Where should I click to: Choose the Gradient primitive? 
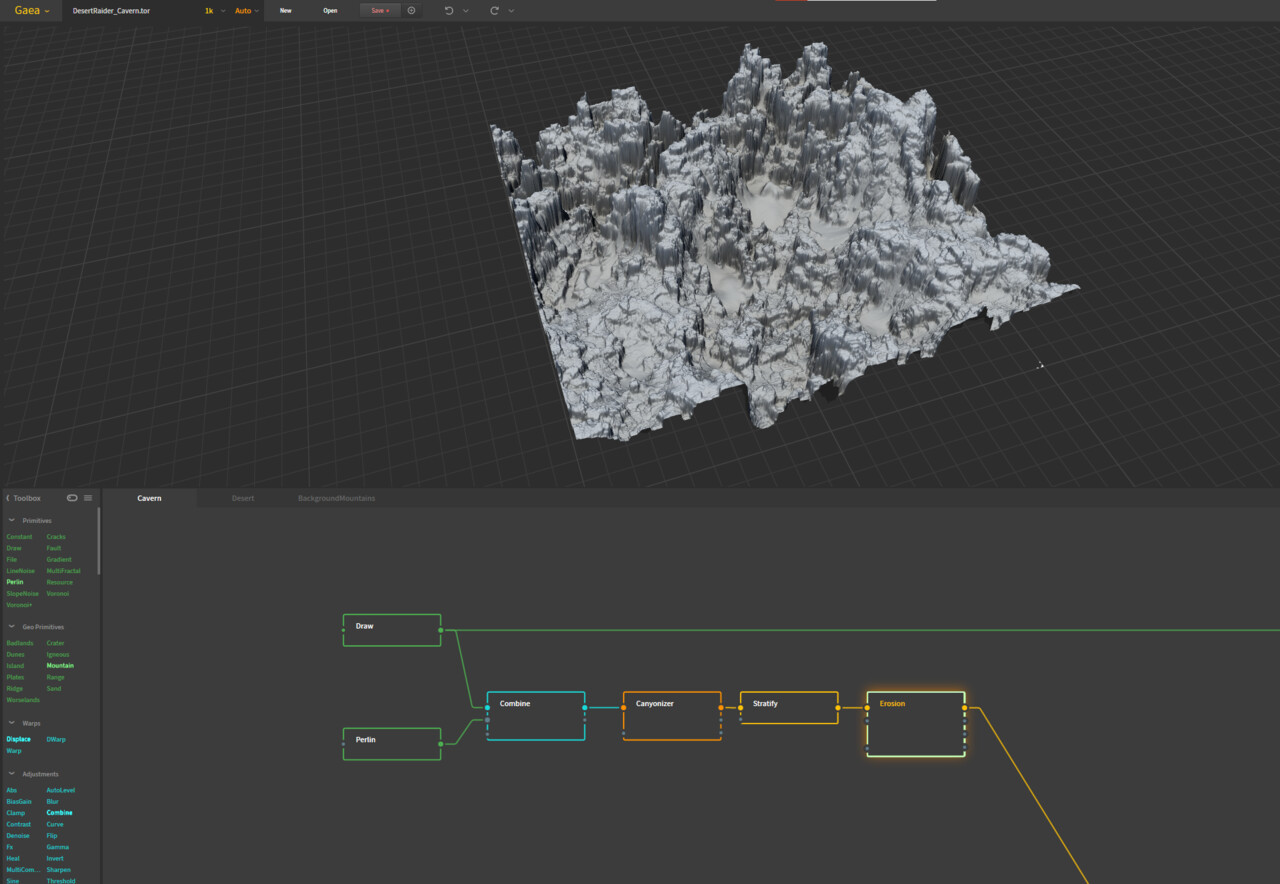click(58, 559)
